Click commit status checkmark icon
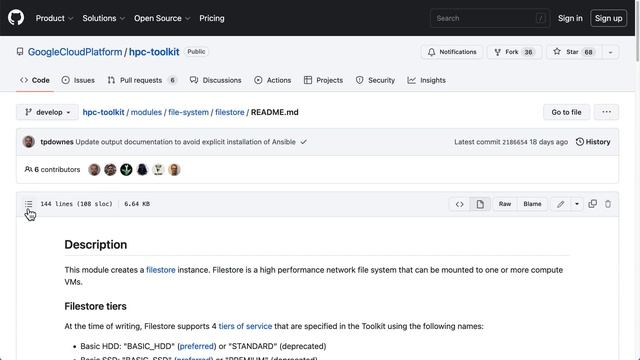 coord(304,142)
